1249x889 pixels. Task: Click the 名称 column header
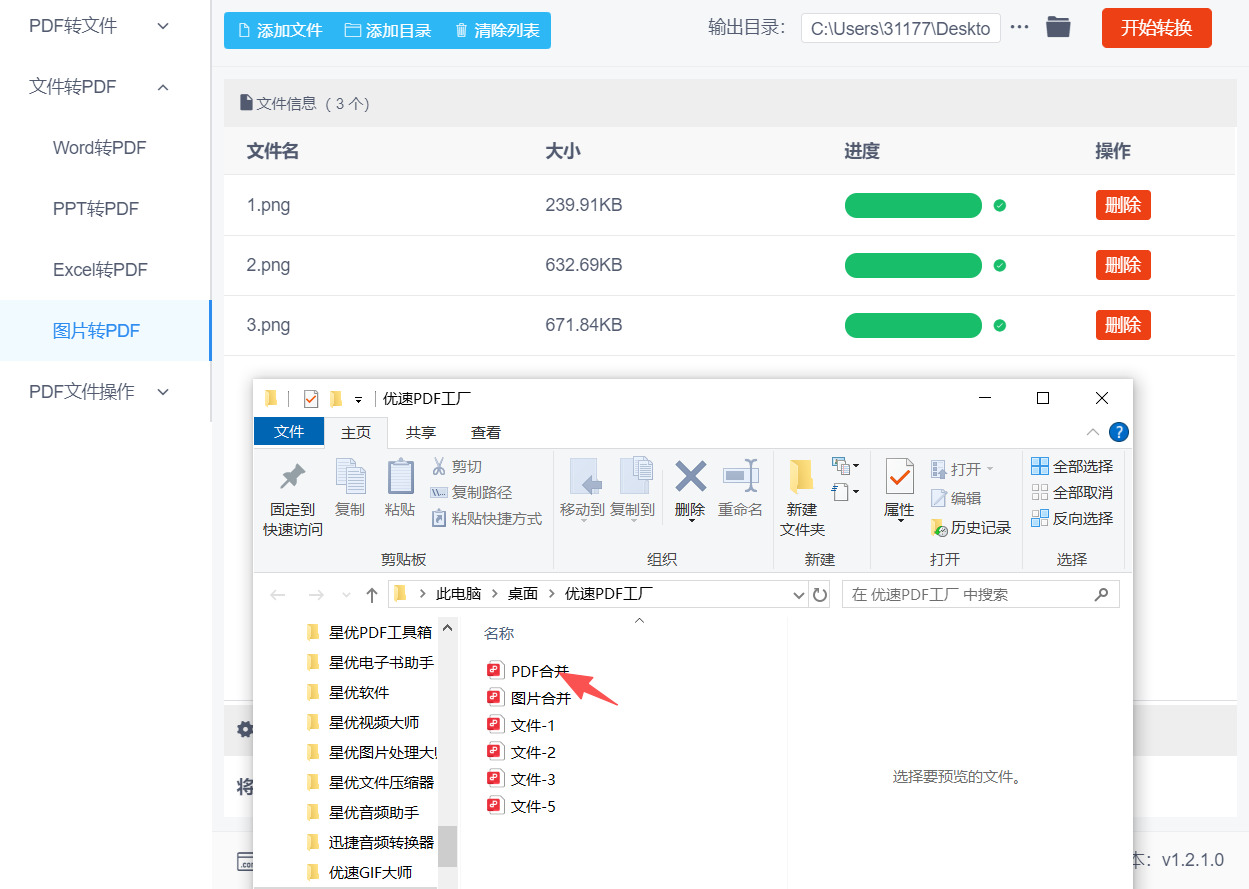(499, 633)
